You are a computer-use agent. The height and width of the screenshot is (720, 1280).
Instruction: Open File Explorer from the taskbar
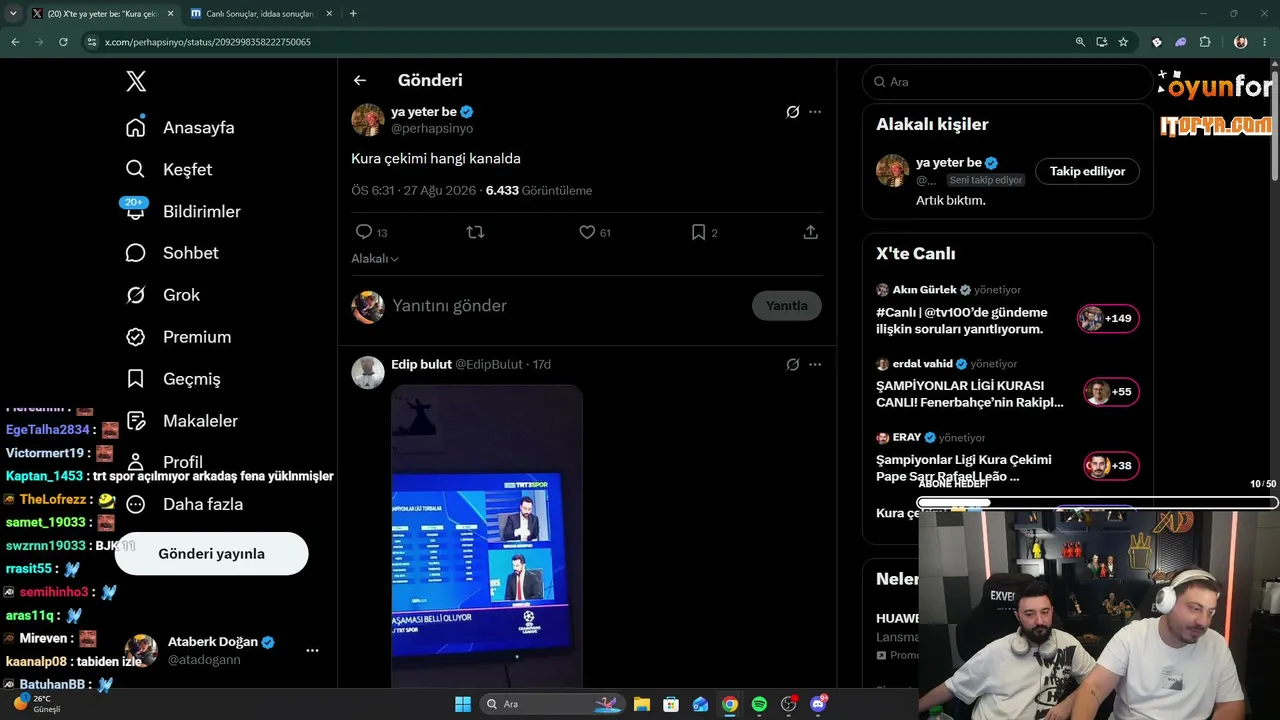(x=642, y=704)
